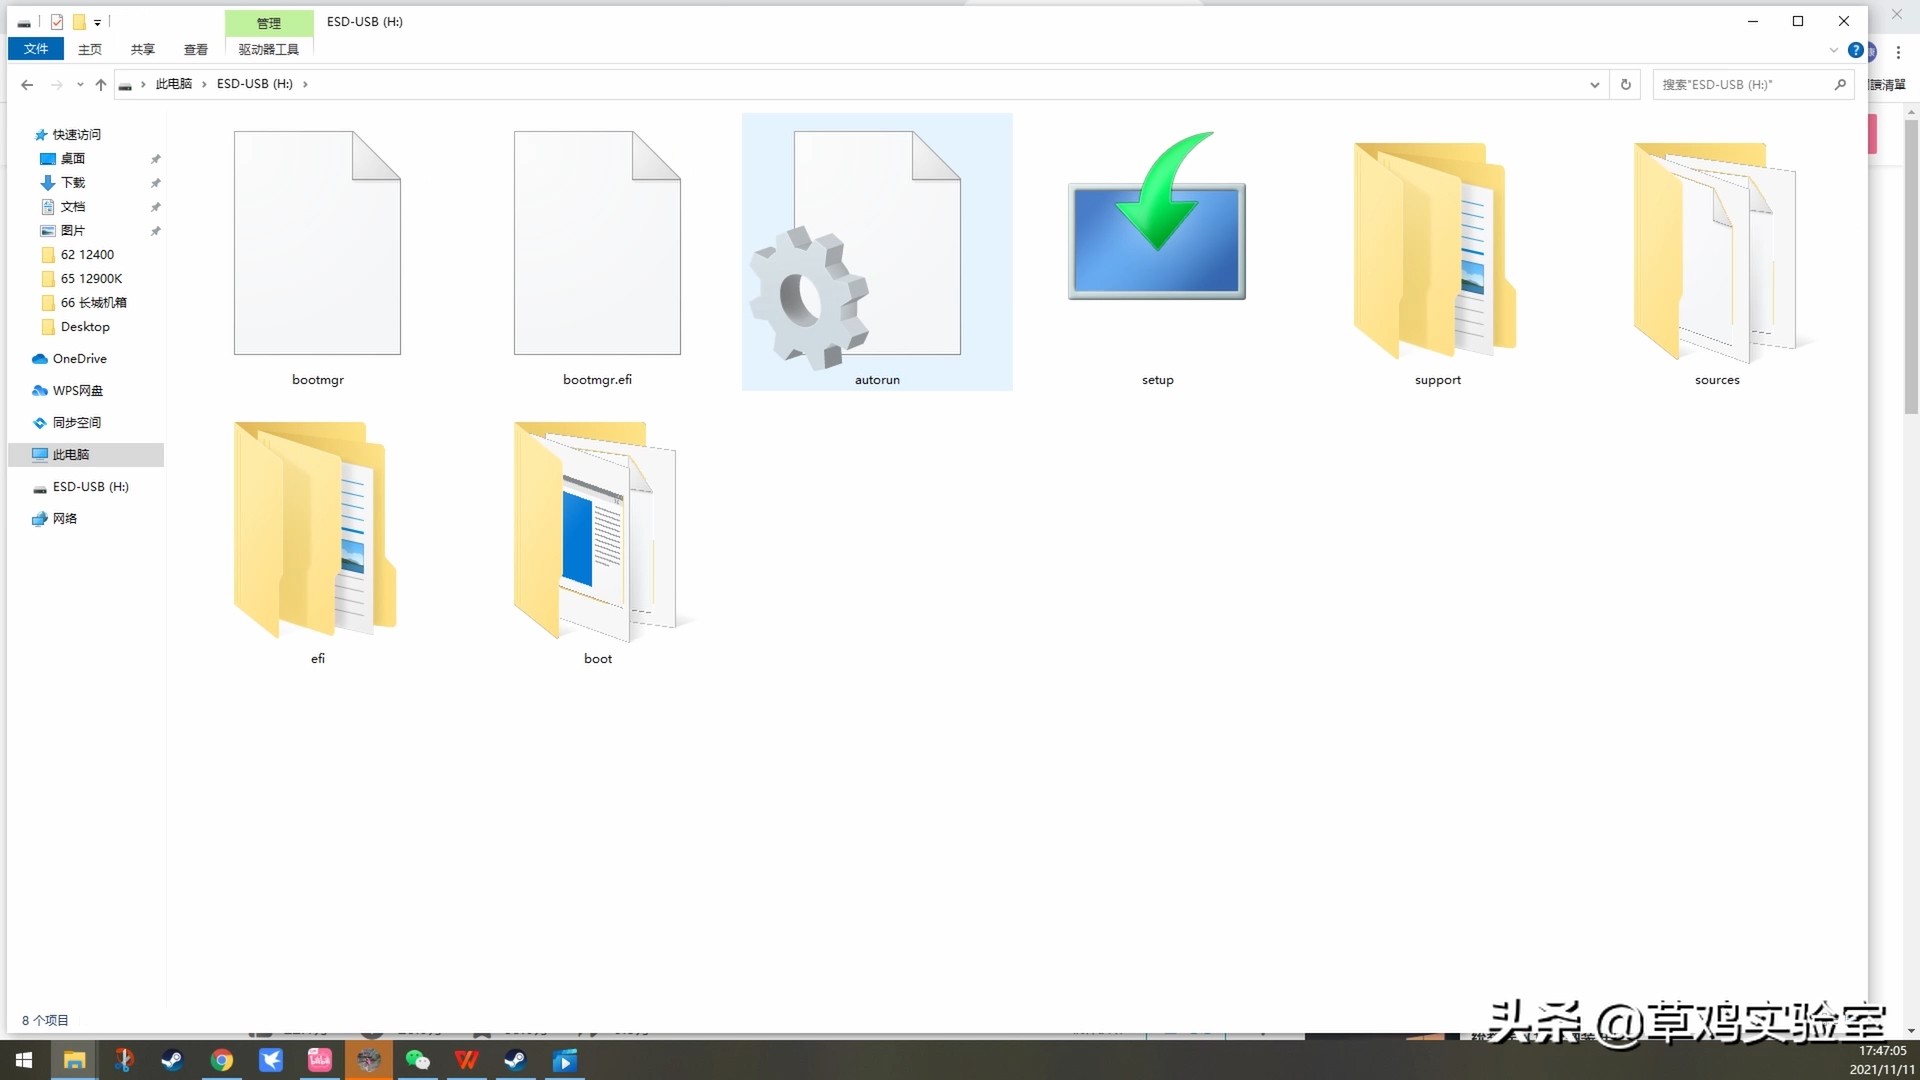Click the refresh button in address bar
The image size is (1920, 1080).
tap(1625, 84)
